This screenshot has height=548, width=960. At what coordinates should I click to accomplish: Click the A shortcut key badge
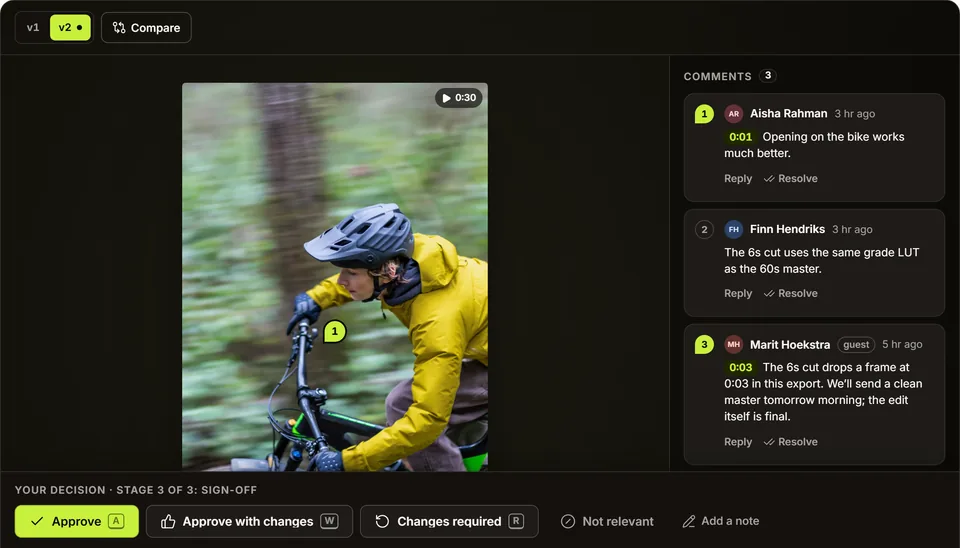(x=116, y=521)
